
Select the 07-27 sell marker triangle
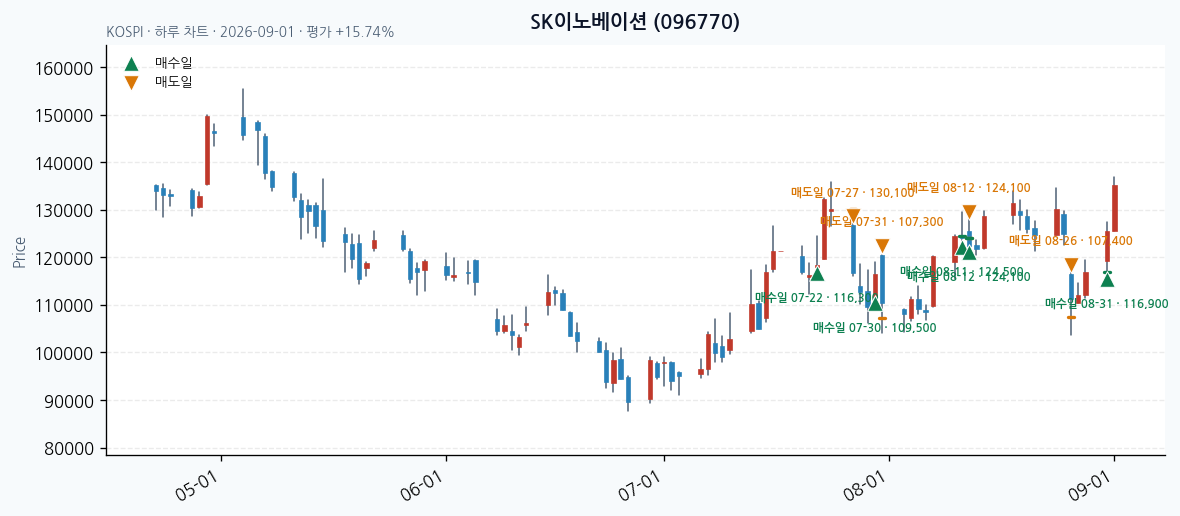click(x=853, y=216)
